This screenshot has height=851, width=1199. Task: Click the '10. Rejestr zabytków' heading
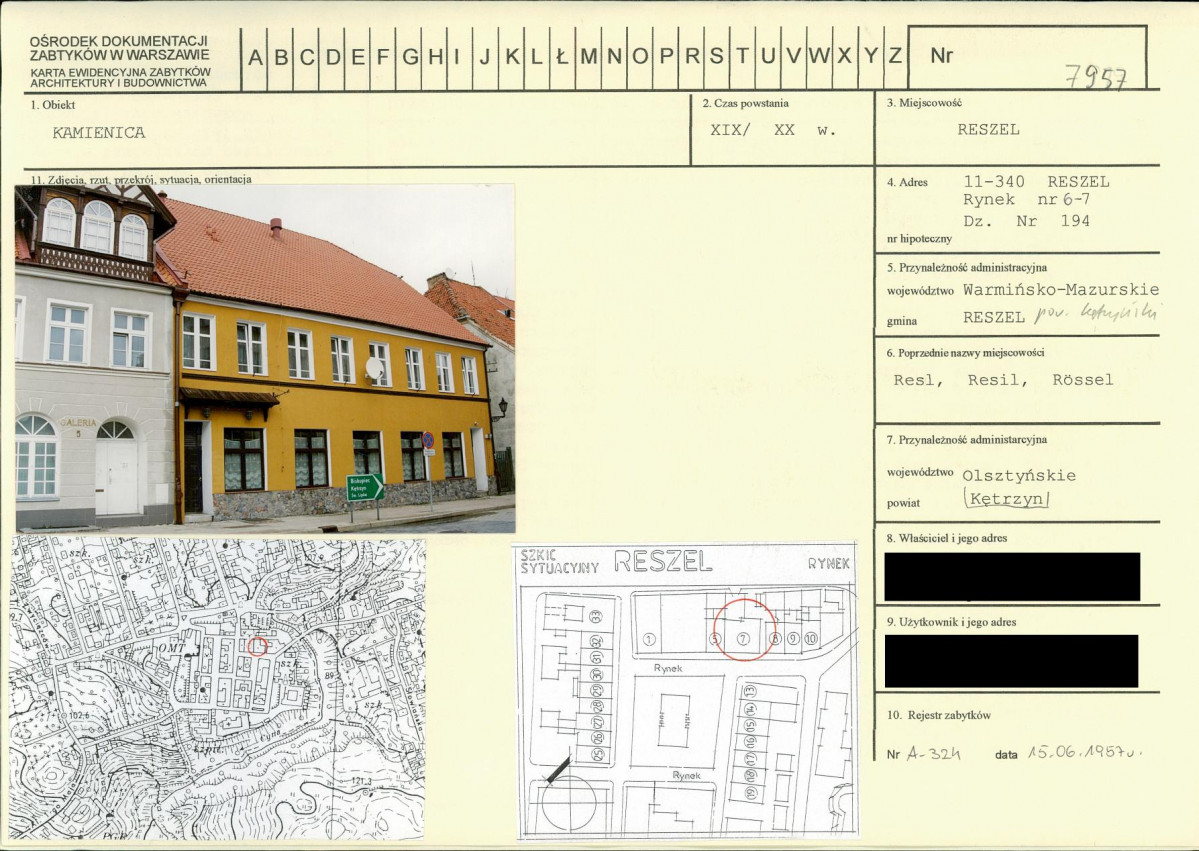point(939,716)
